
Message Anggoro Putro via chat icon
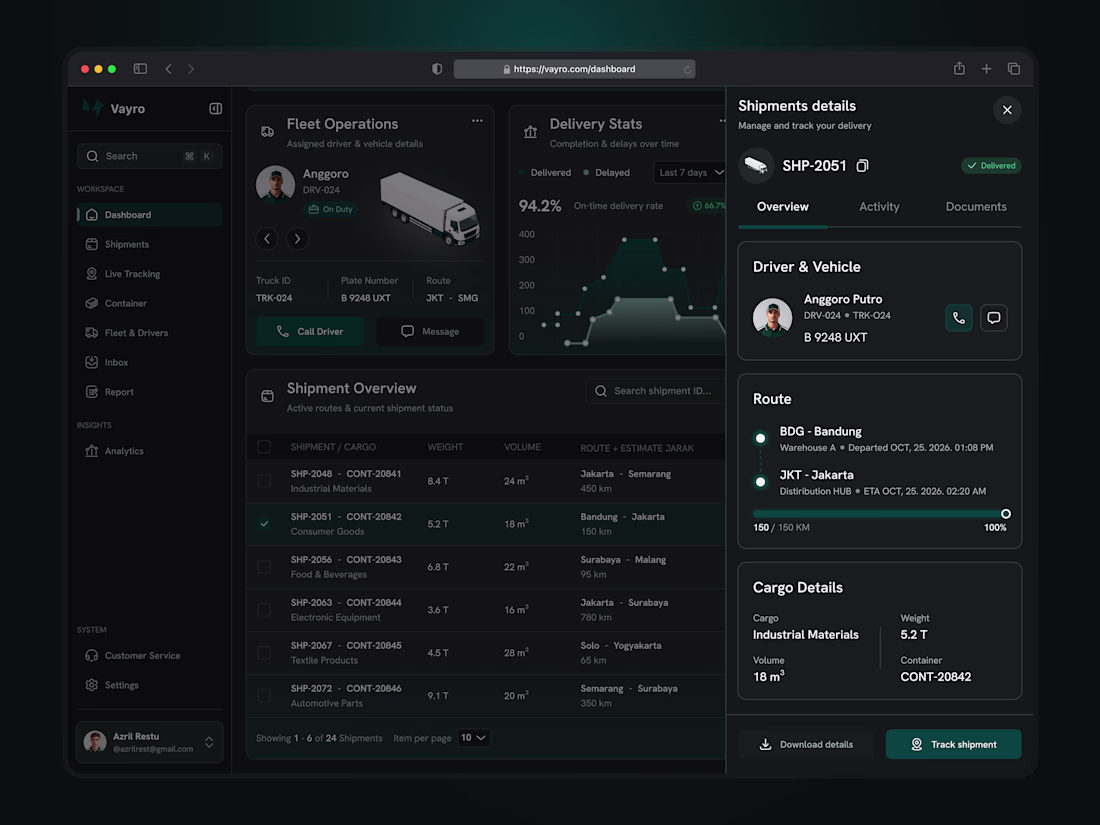993,318
